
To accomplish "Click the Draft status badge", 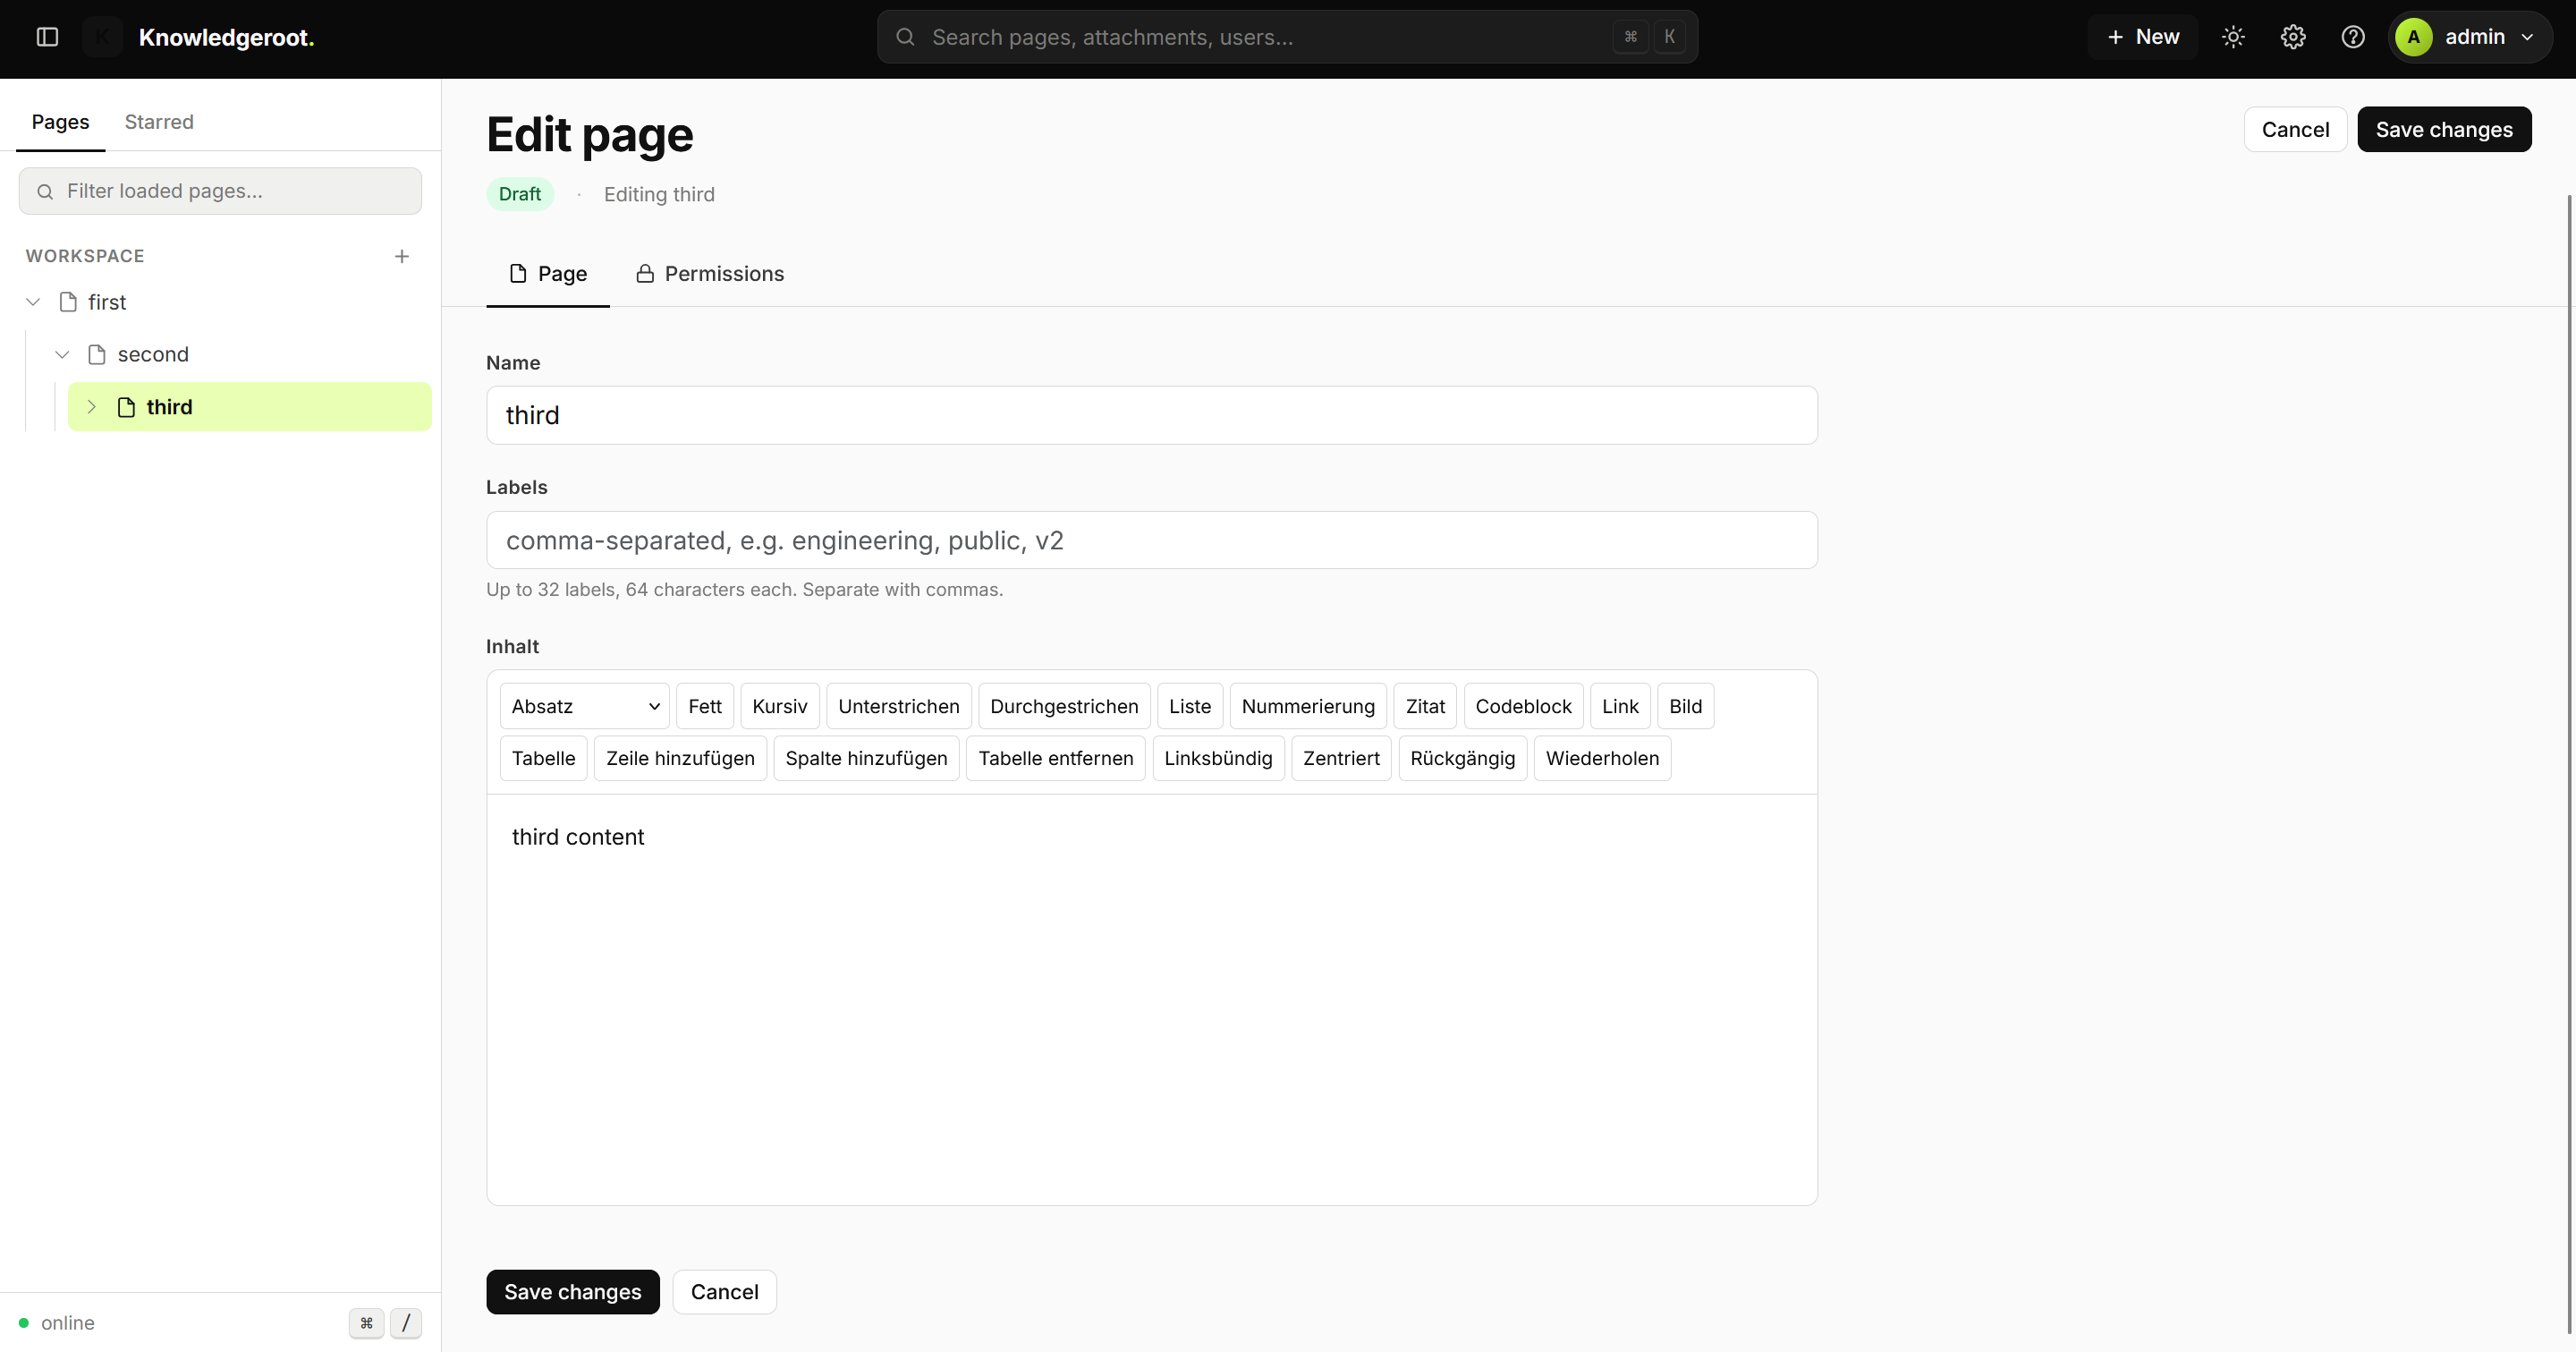I will tap(520, 194).
